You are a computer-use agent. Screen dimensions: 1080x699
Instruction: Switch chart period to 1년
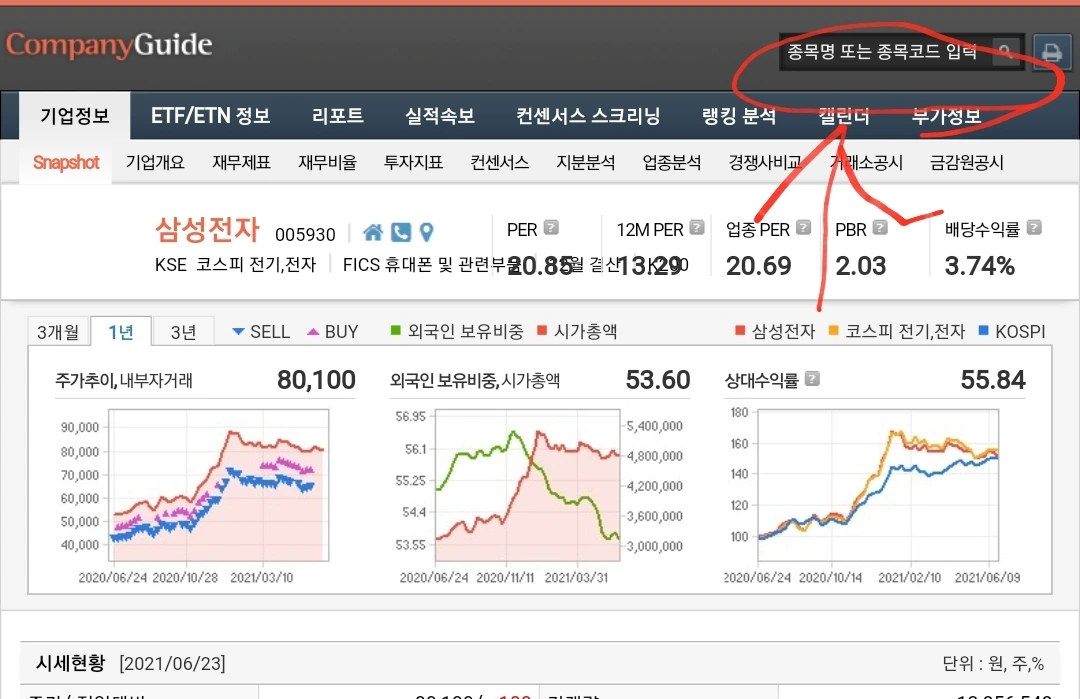(121, 332)
